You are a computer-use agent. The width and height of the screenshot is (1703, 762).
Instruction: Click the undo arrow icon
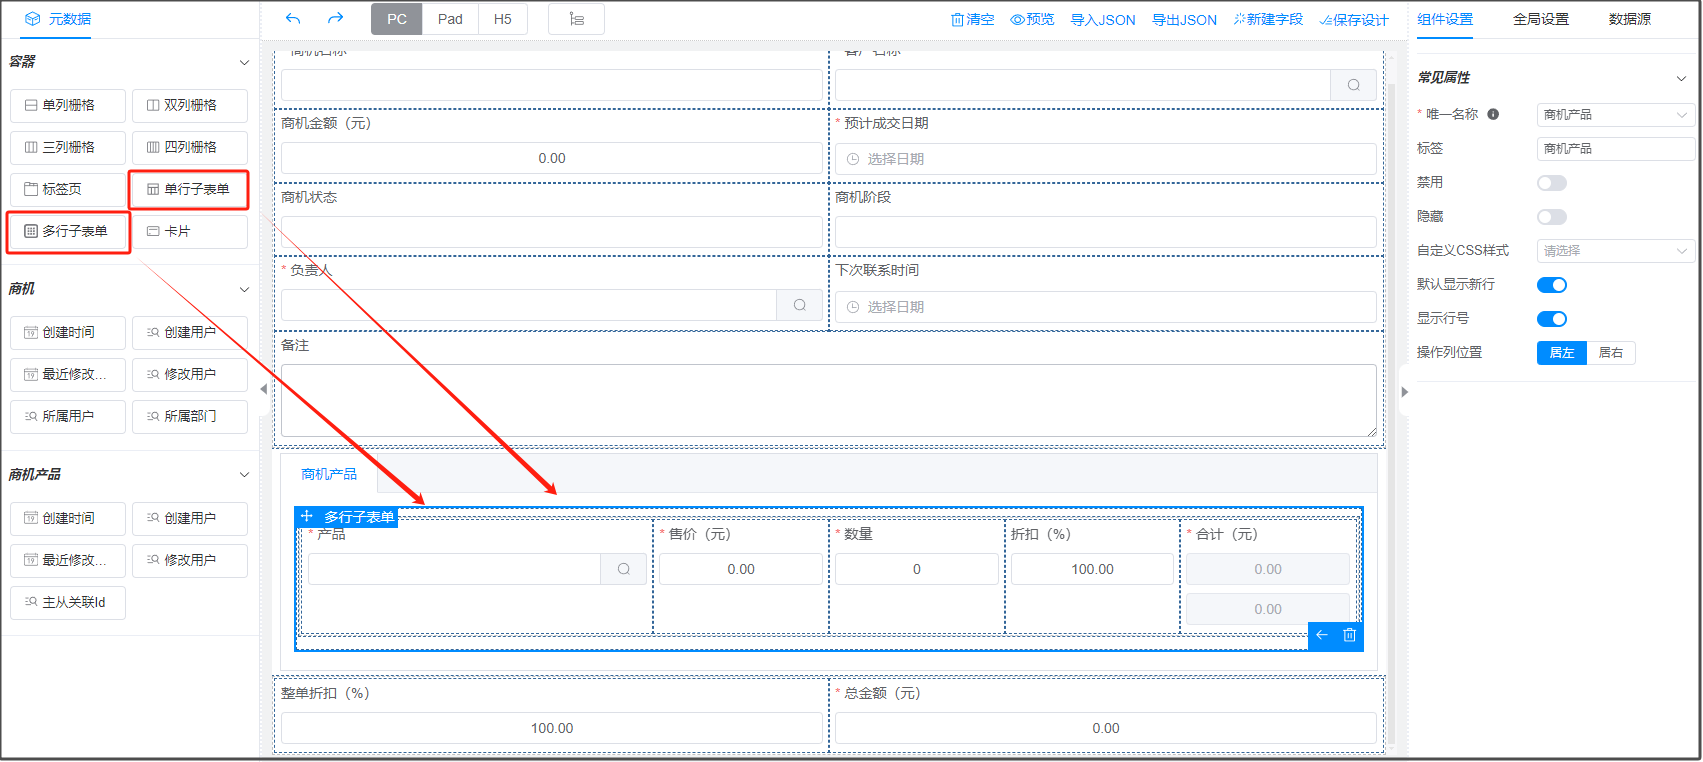click(293, 19)
